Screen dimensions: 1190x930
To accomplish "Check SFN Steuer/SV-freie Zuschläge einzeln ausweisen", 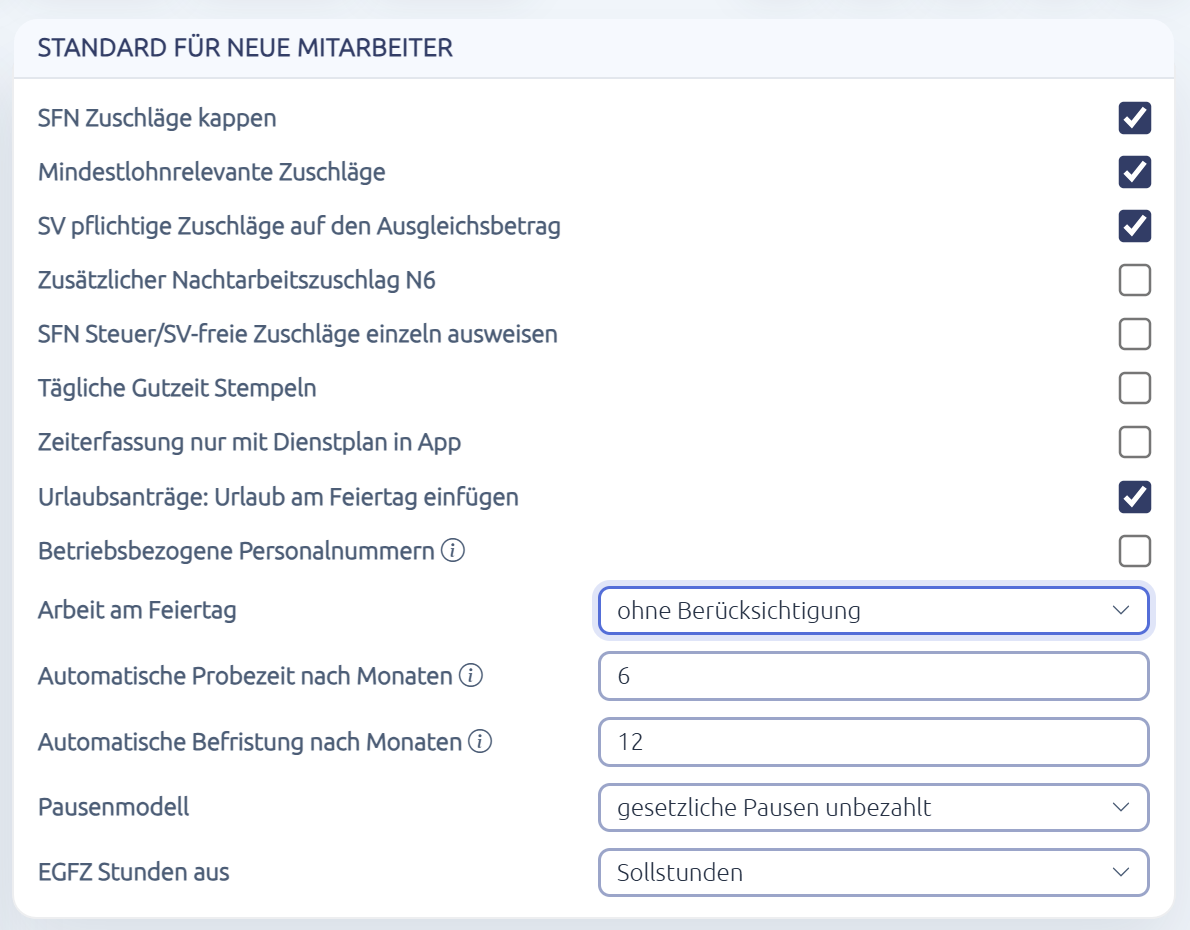I will pyautogui.click(x=1135, y=334).
